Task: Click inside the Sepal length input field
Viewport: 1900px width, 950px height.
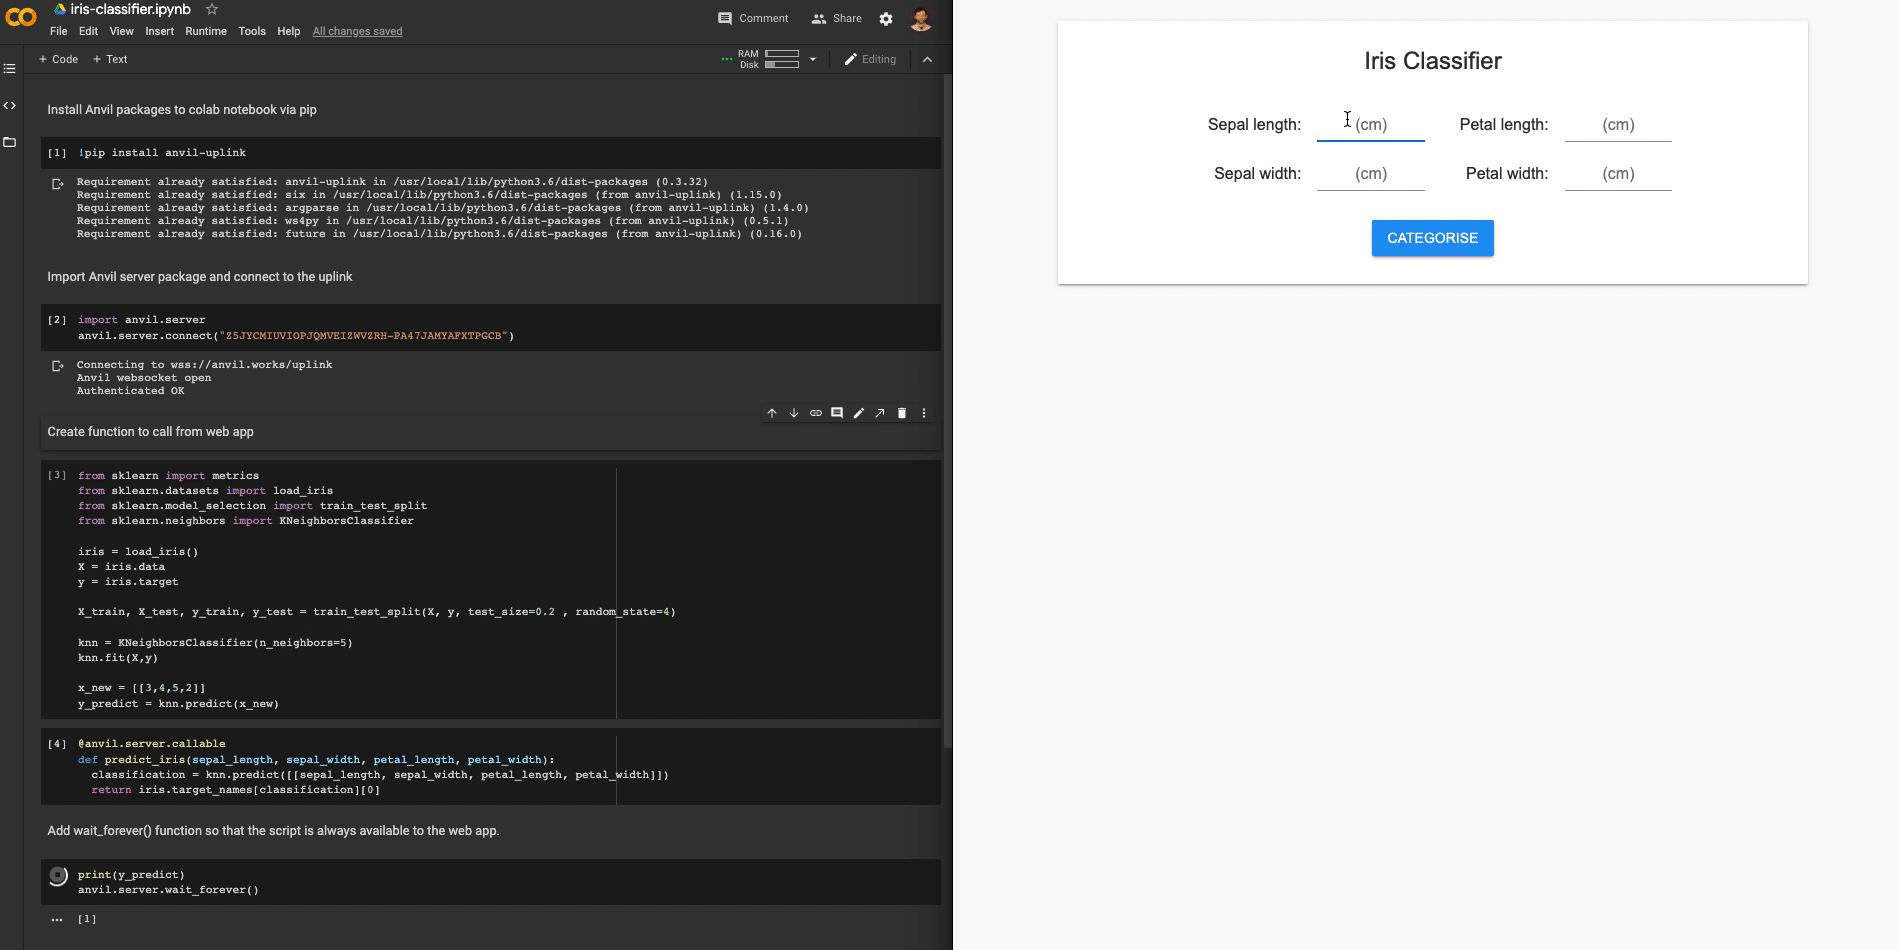Action: [1371, 122]
